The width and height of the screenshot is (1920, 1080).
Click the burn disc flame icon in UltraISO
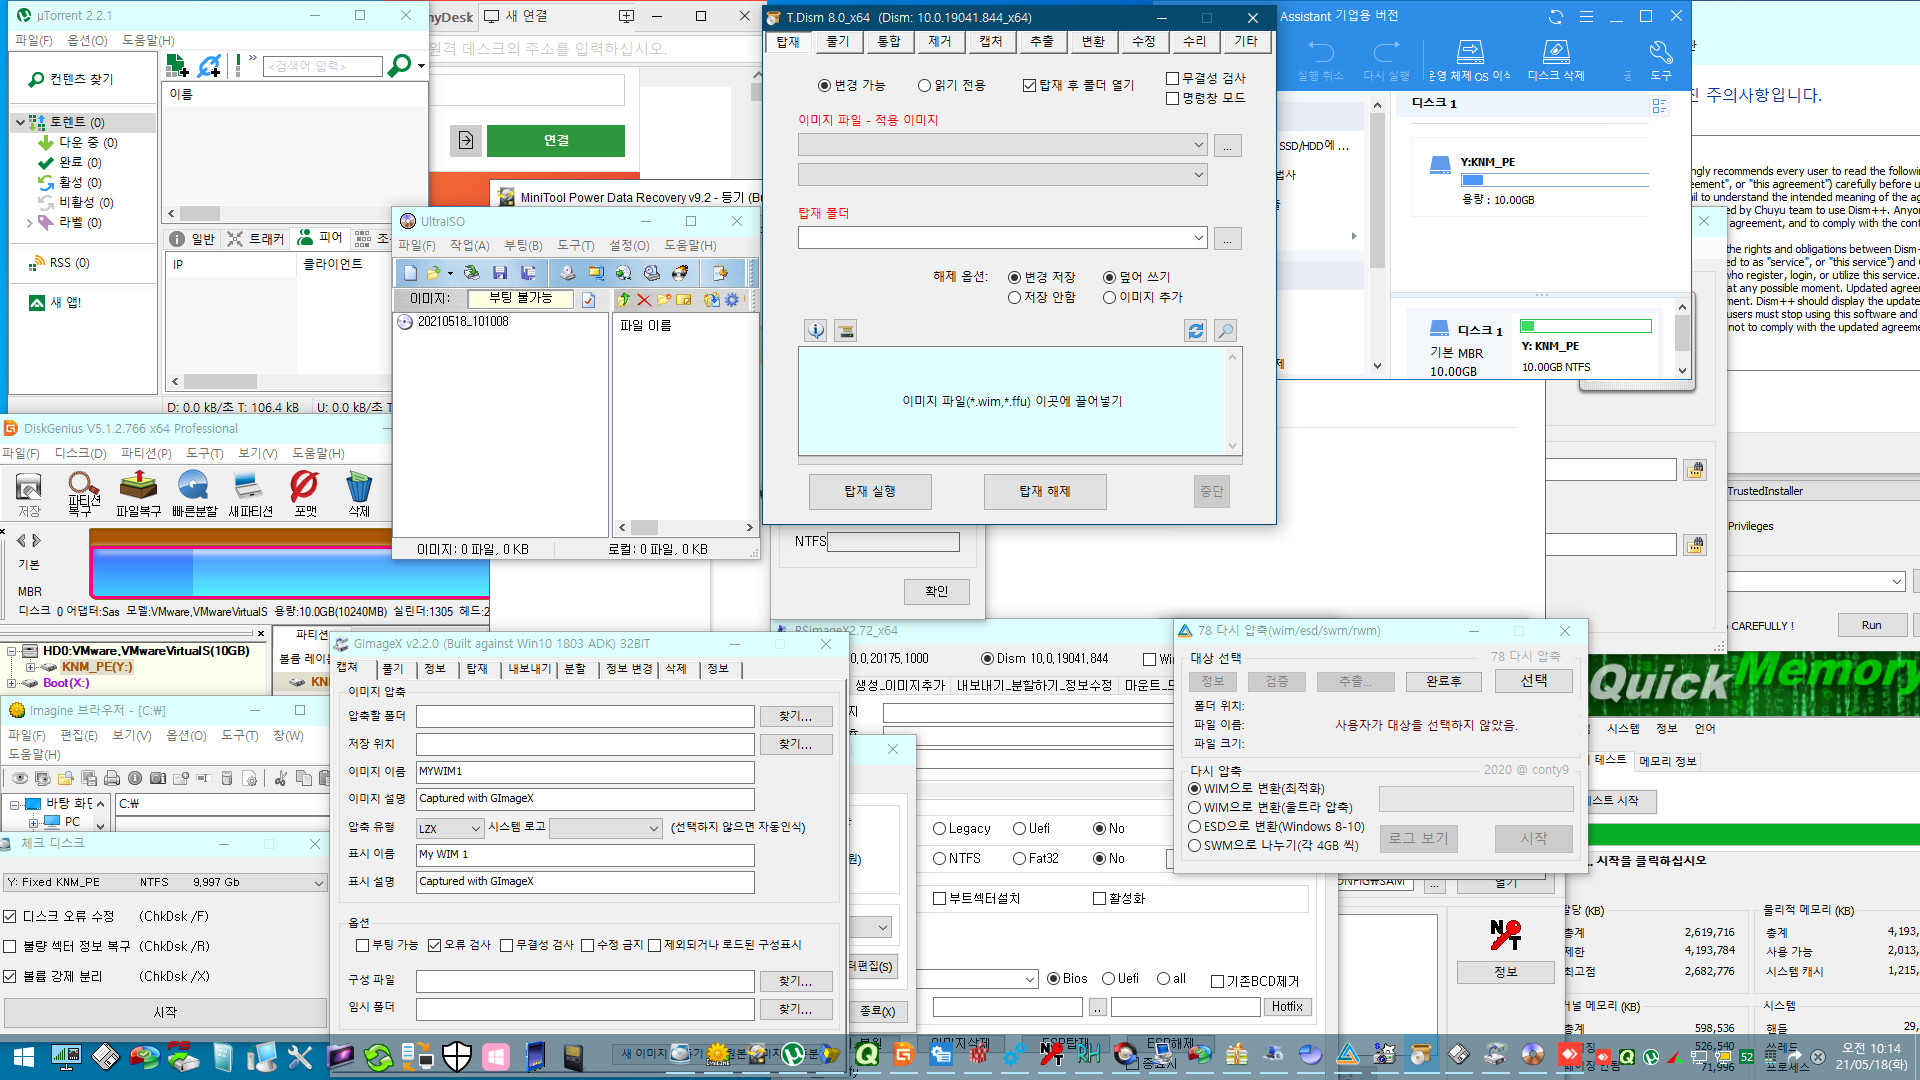[x=680, y=272]
